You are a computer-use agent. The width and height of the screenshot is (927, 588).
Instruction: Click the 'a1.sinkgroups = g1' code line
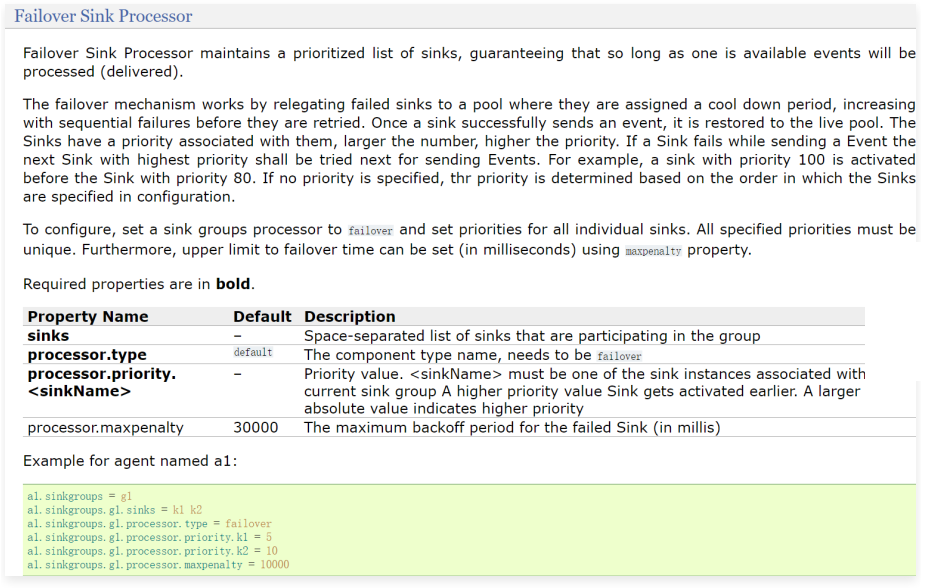coord(80,496)
